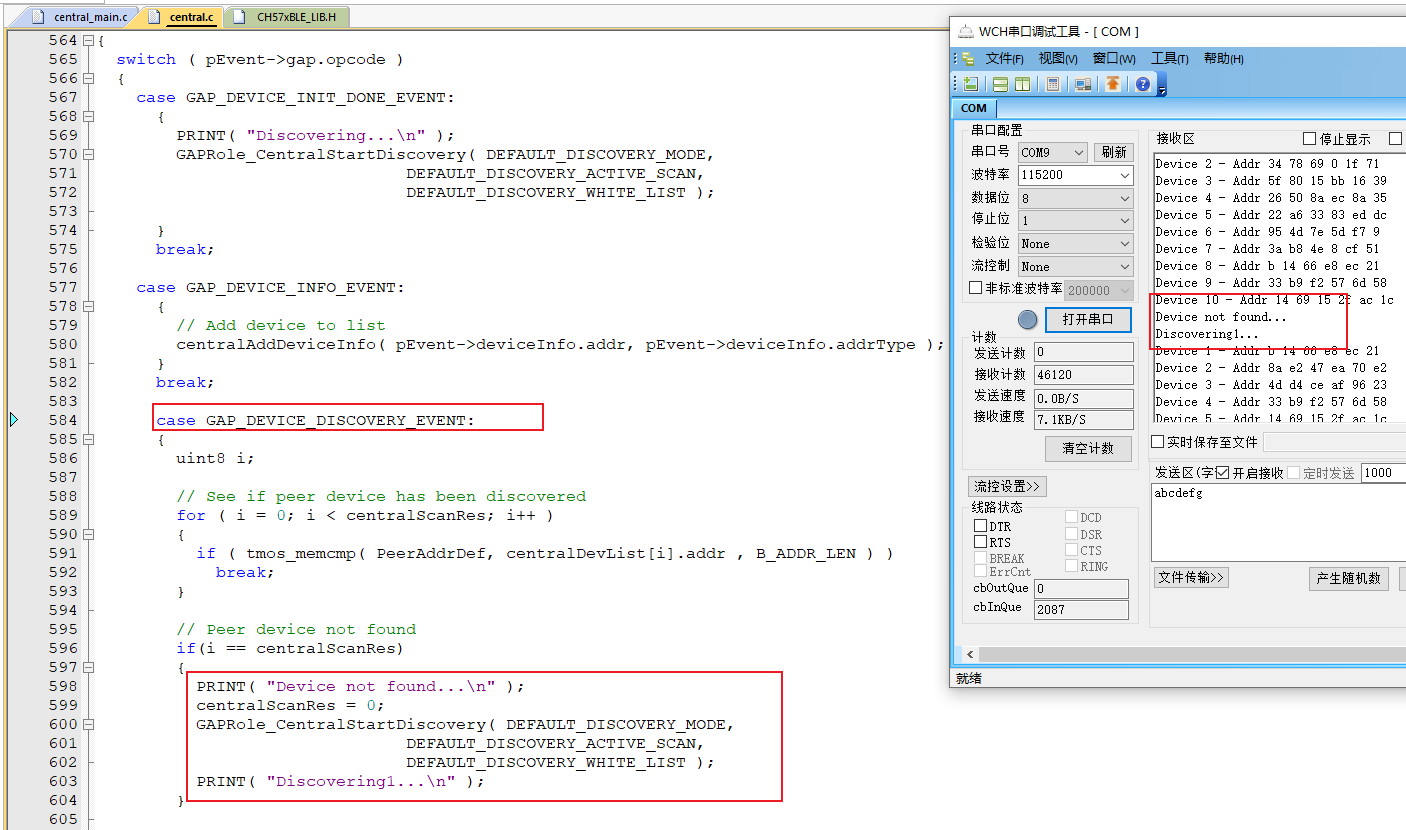1406x830 pixels.
Task: Click the 打开串口 button
Action: click(1088, 320)
